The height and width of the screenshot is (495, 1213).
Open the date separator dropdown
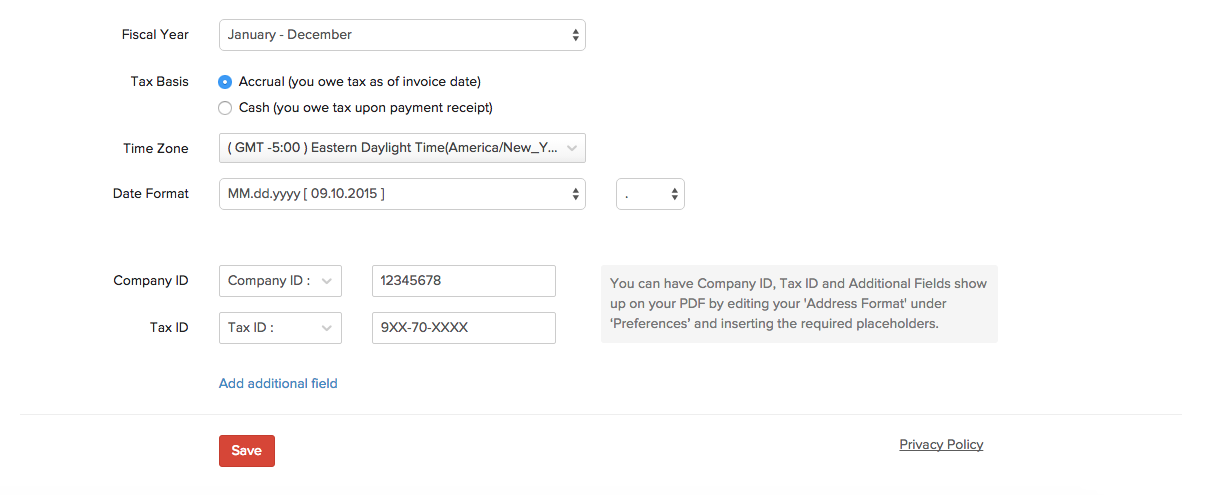pyautogui.click(x=649, y=194)
